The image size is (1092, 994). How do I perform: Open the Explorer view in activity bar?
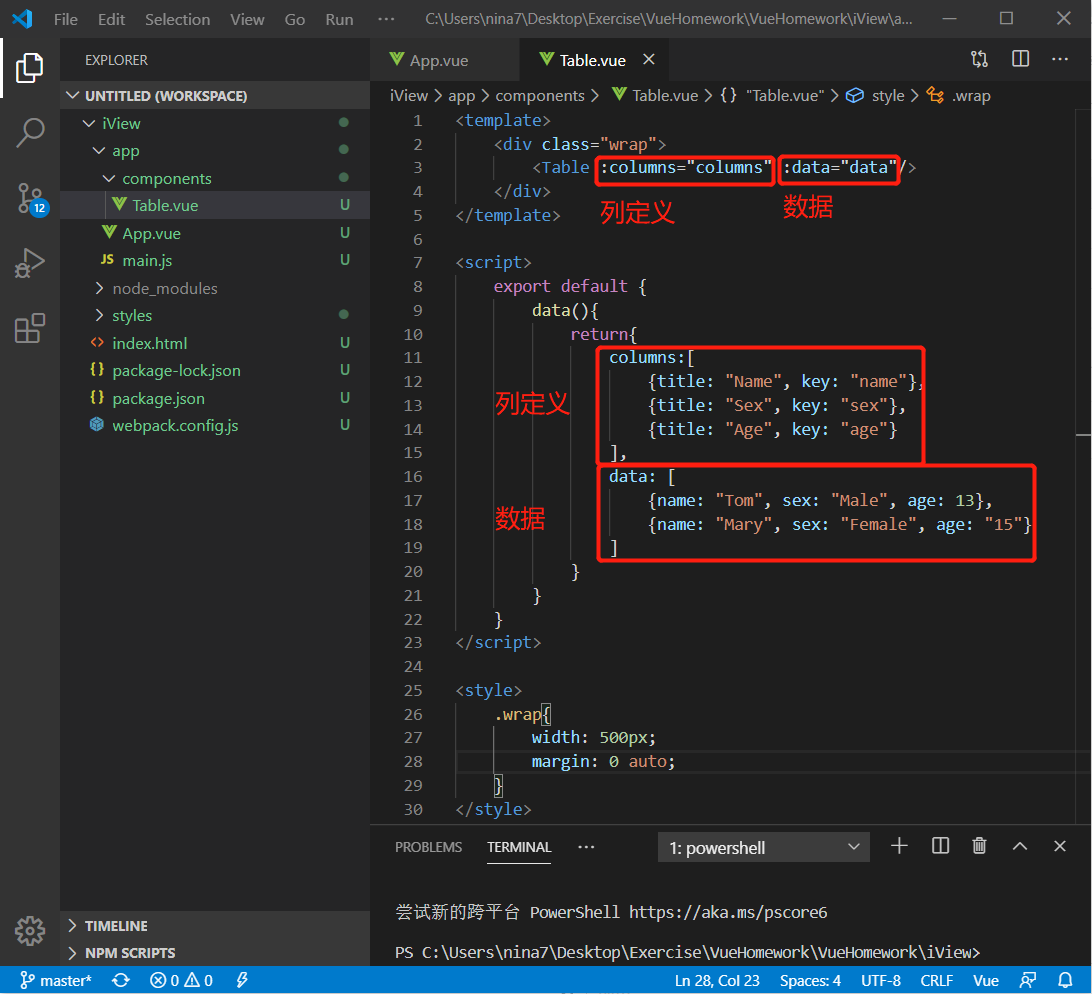click(29, 68)
